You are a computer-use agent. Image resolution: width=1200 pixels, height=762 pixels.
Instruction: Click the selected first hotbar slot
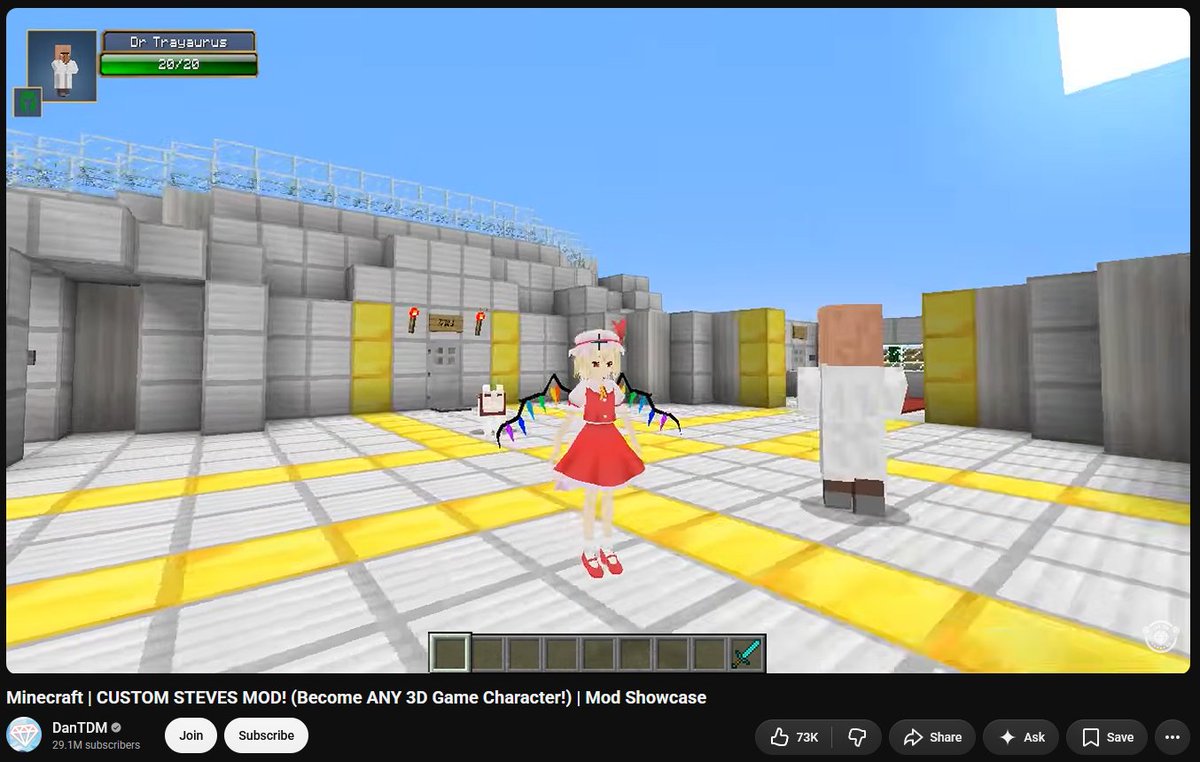(x=450, y=653)
